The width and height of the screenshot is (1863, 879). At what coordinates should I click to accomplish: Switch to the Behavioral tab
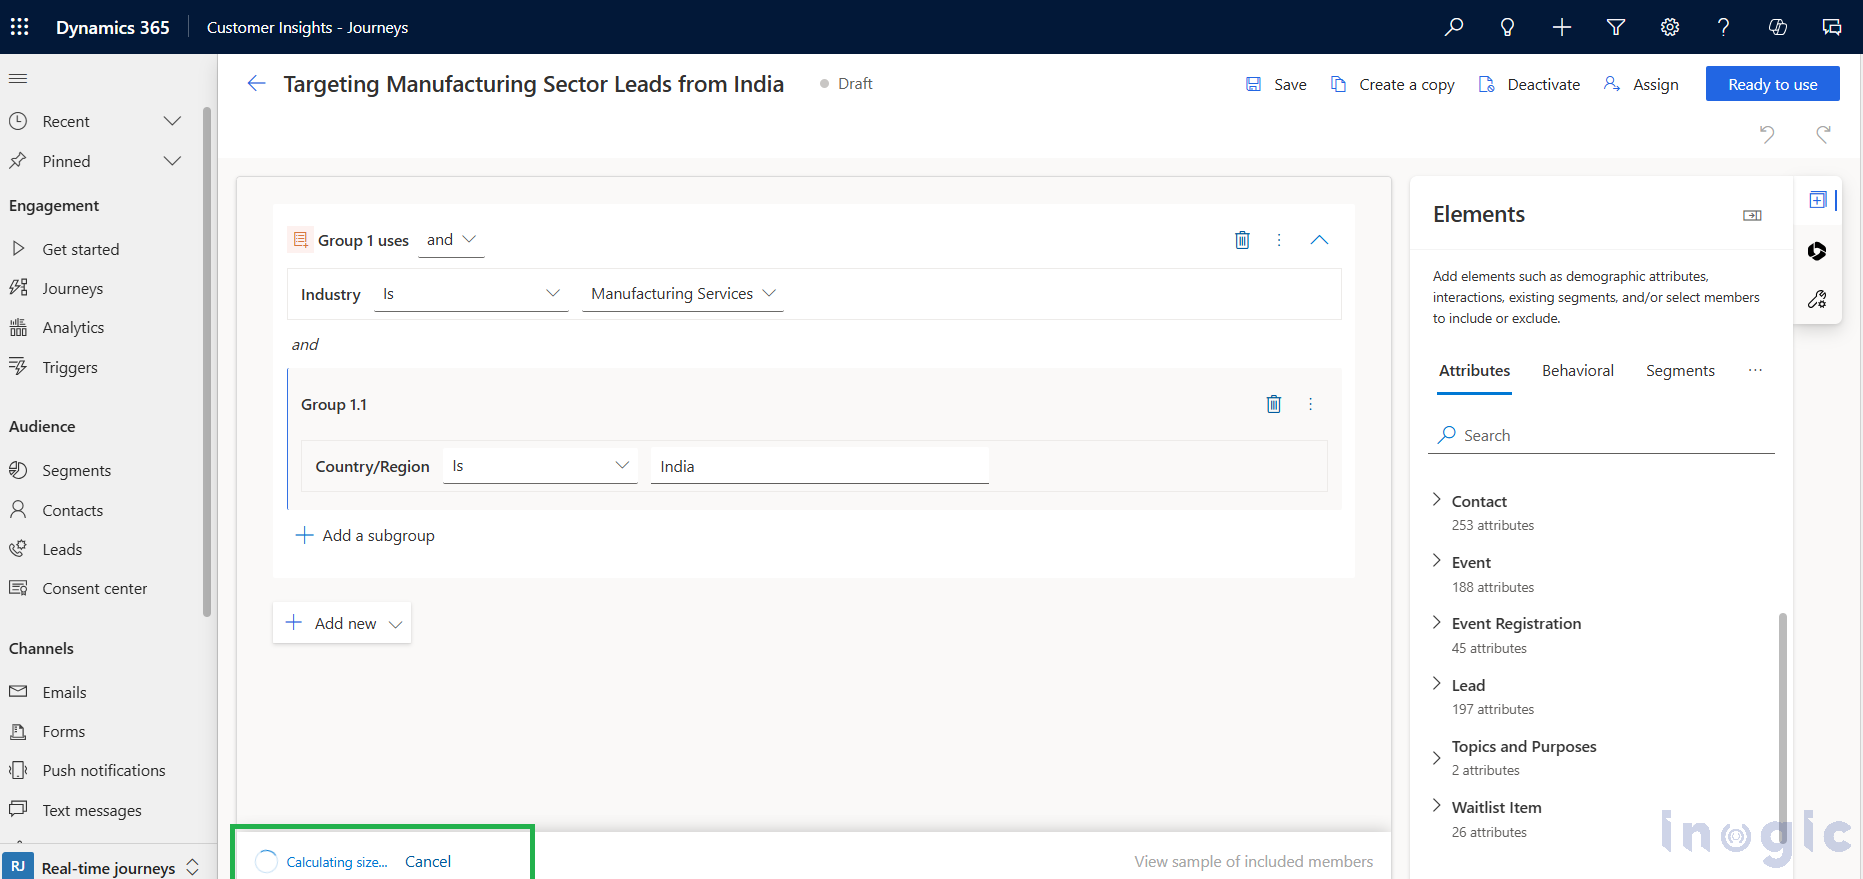[1577, 371]
